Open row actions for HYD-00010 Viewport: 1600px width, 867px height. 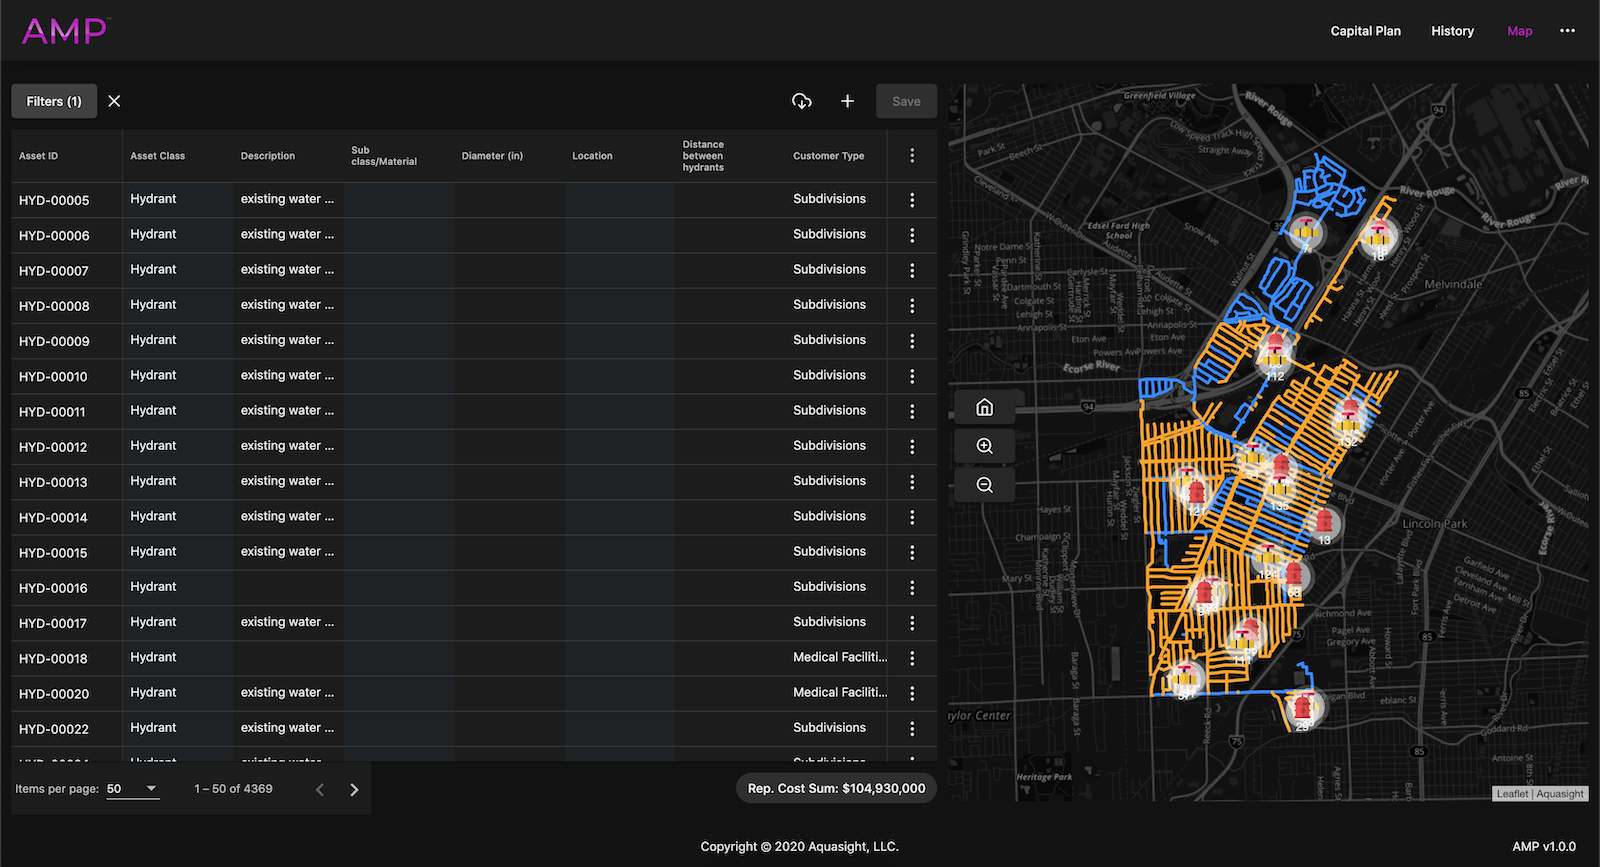click(912, 376)
